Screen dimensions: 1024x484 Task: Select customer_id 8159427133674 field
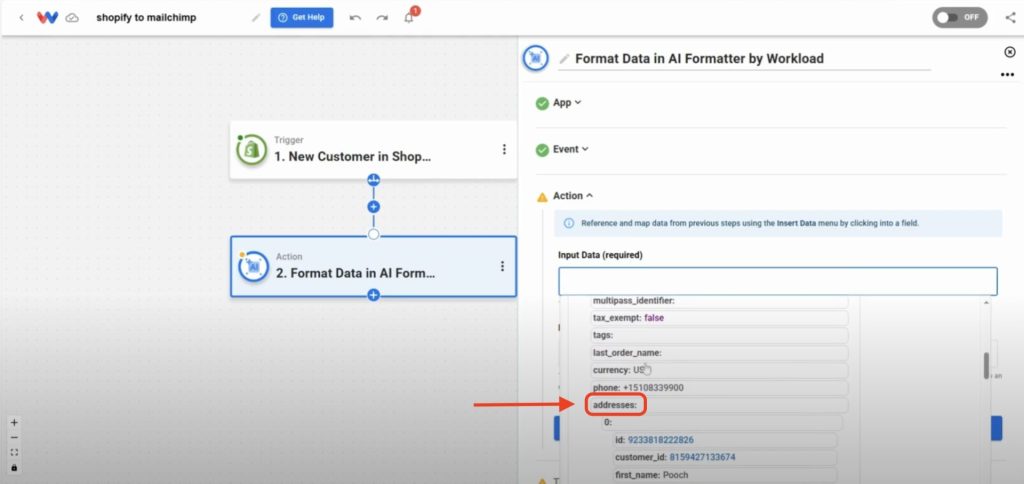pyautogui.click(x=725, y=458)
